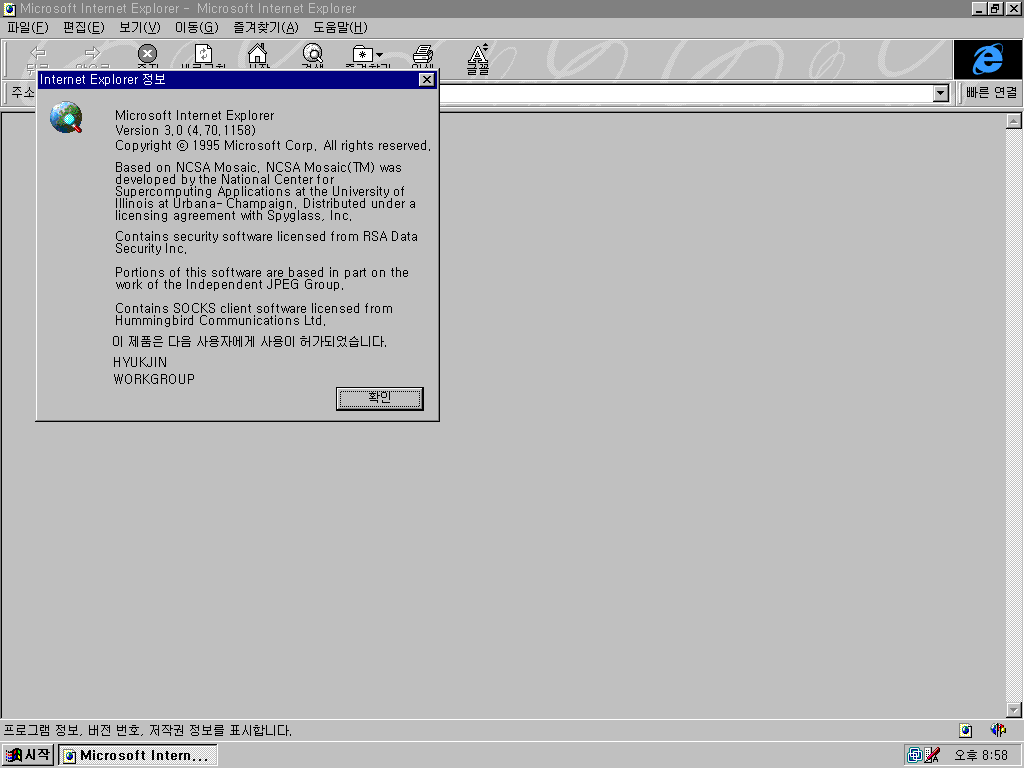The height and width of the screenshot is (768, 1024).
Task: Click the IE window title bar icon
Action: click(x=9, y=8)
